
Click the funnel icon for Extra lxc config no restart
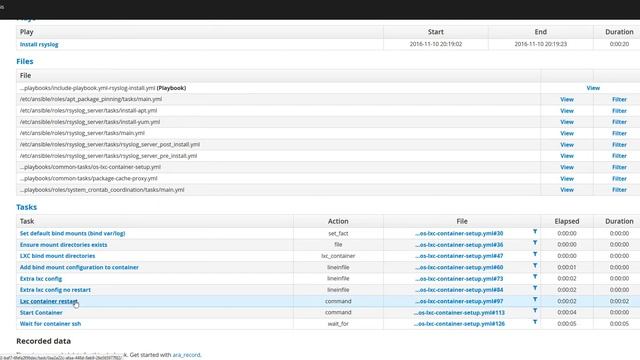click(x=535, y=288)
